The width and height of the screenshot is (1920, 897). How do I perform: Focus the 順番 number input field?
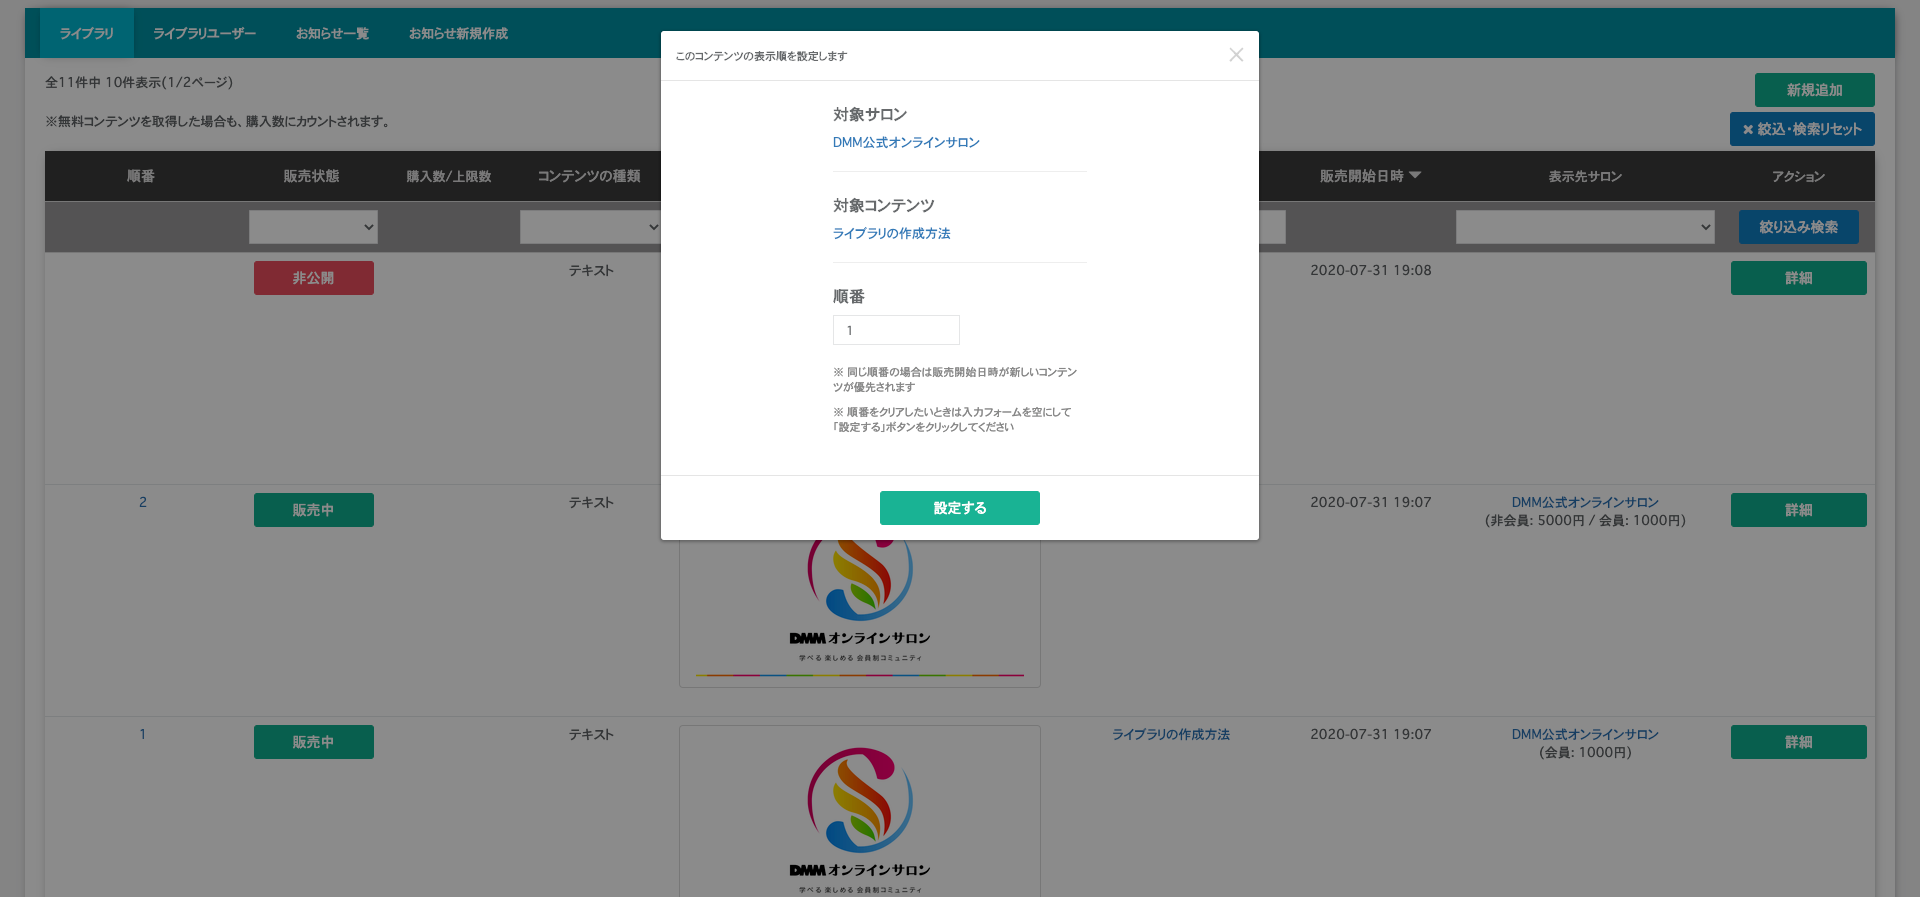(896, 330)
